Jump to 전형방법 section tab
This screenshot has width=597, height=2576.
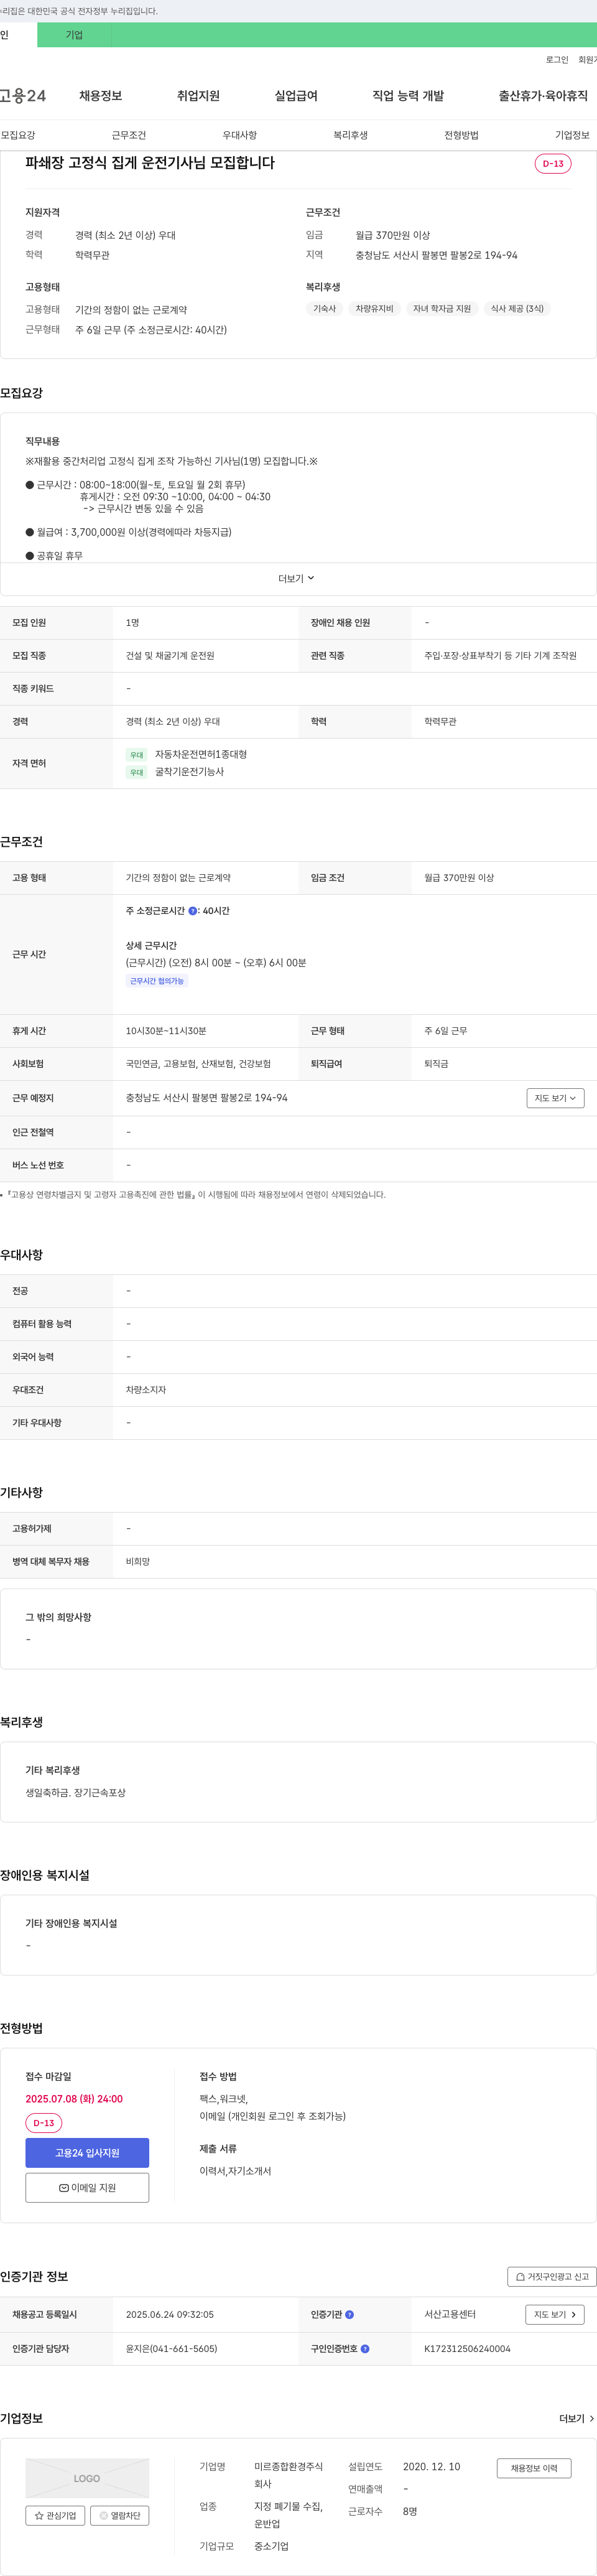pyautogui.click(x=462, y=135)
